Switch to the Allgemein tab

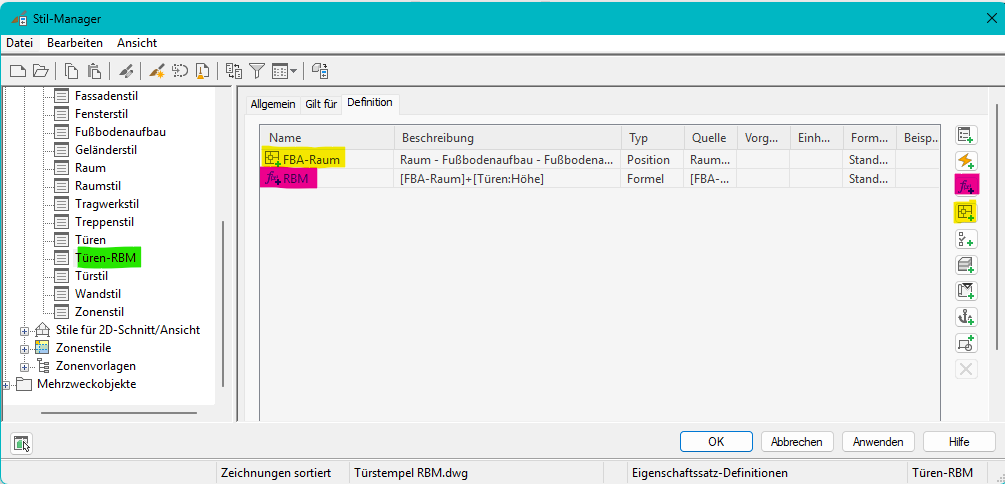272,104
